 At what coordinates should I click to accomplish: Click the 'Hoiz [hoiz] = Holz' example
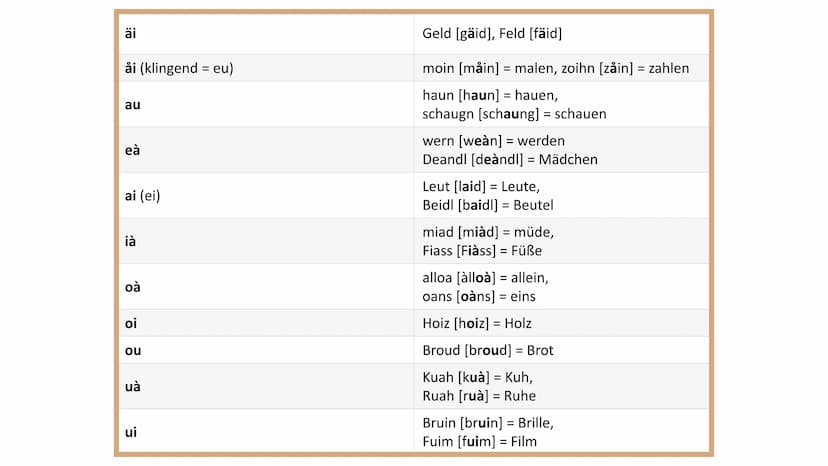pyautogui.click(x=477, y=323)
